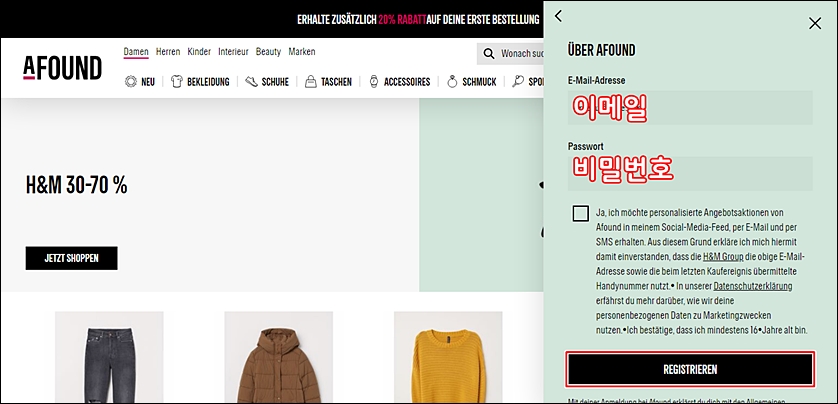Open the yellow knit sweater thumbnail
The width and height of the screenshot is (838, 404).
(x=448, y=358)
